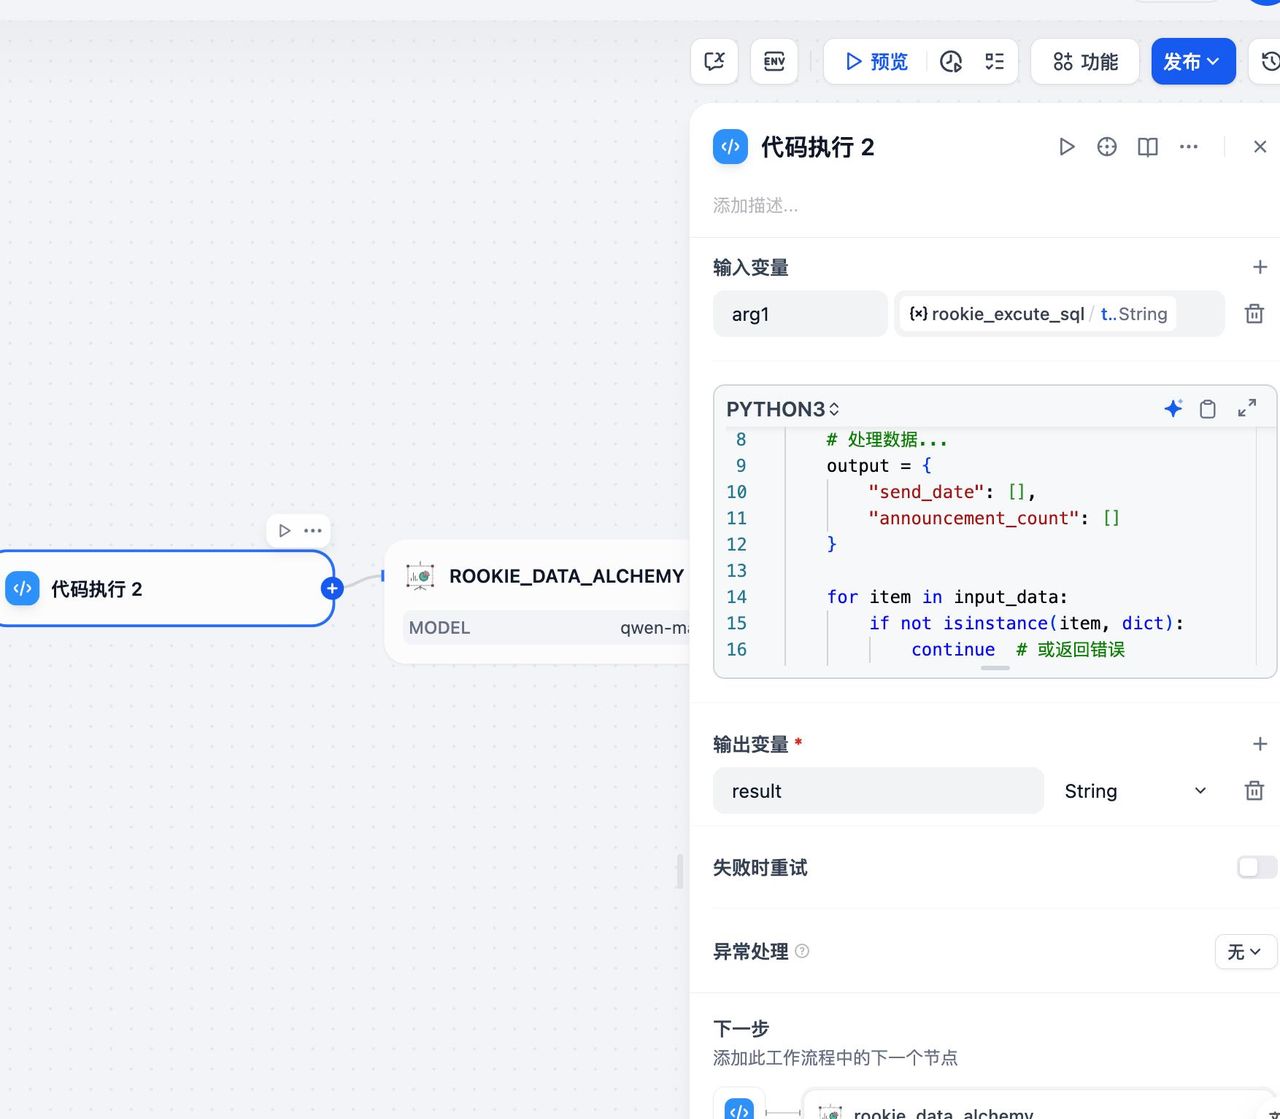Screen dimensions: 1280x1119
Task: Open the ellipsis menu above the canvas node
Action: pos(313,530)
